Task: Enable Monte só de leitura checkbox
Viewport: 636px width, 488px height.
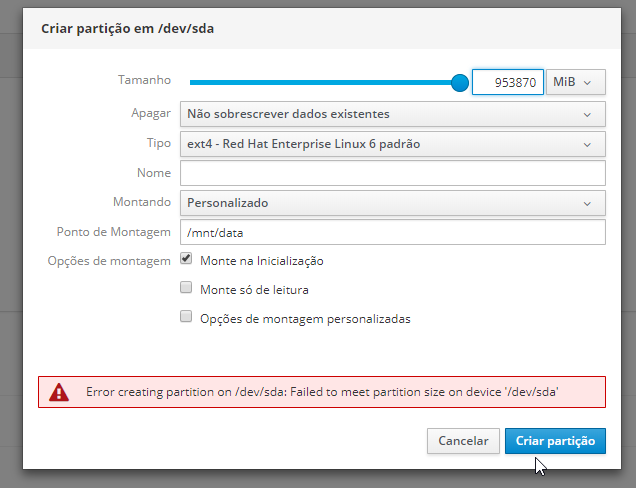Action: (x=186, y=288)
